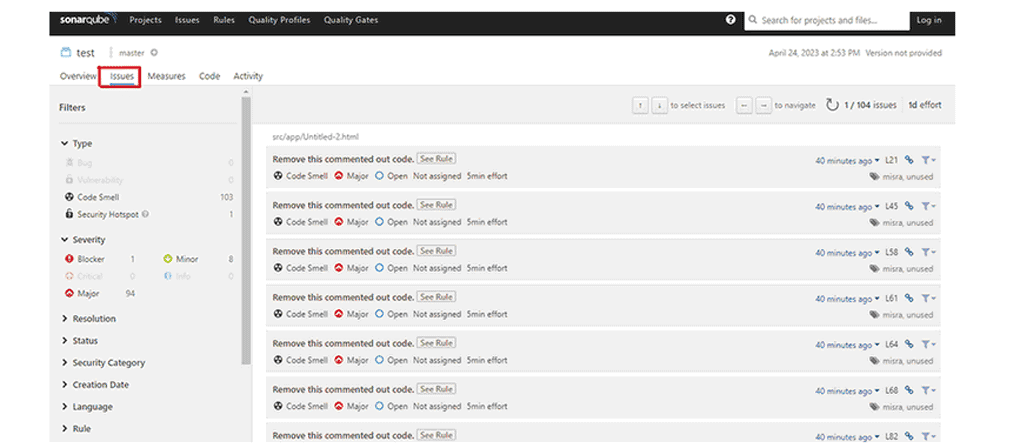The height and width of the screenshot is (448, 1020).
Task: Toggle the Major severity filter
Action: 90,293
